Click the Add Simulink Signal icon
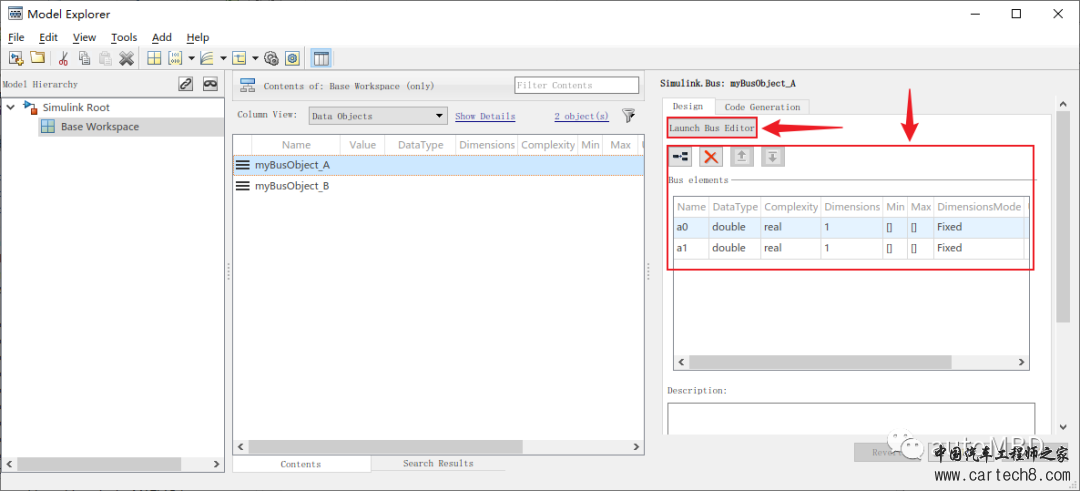 [207, 59]
